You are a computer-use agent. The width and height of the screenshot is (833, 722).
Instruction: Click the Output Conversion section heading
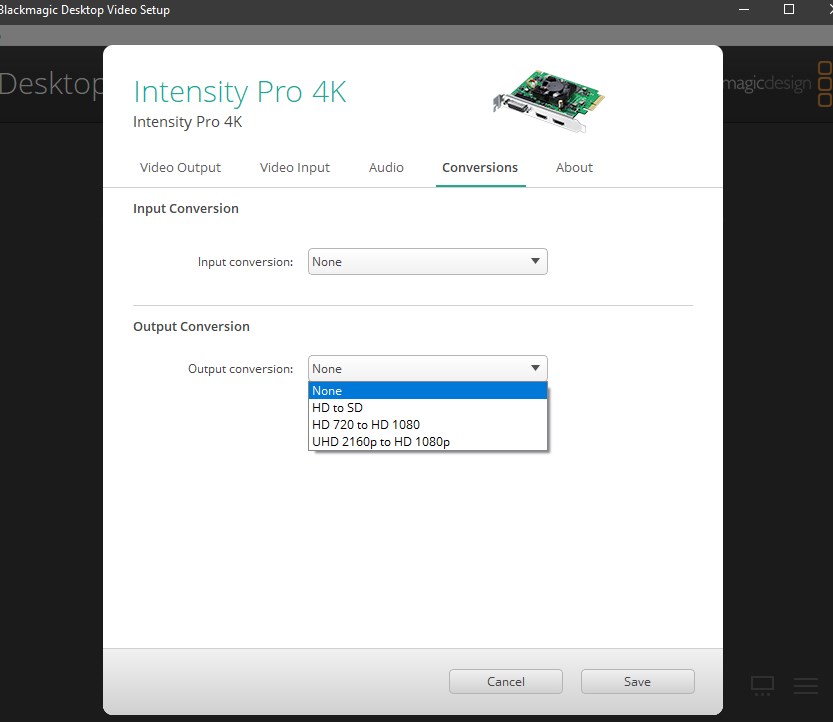tap(191, 326)
